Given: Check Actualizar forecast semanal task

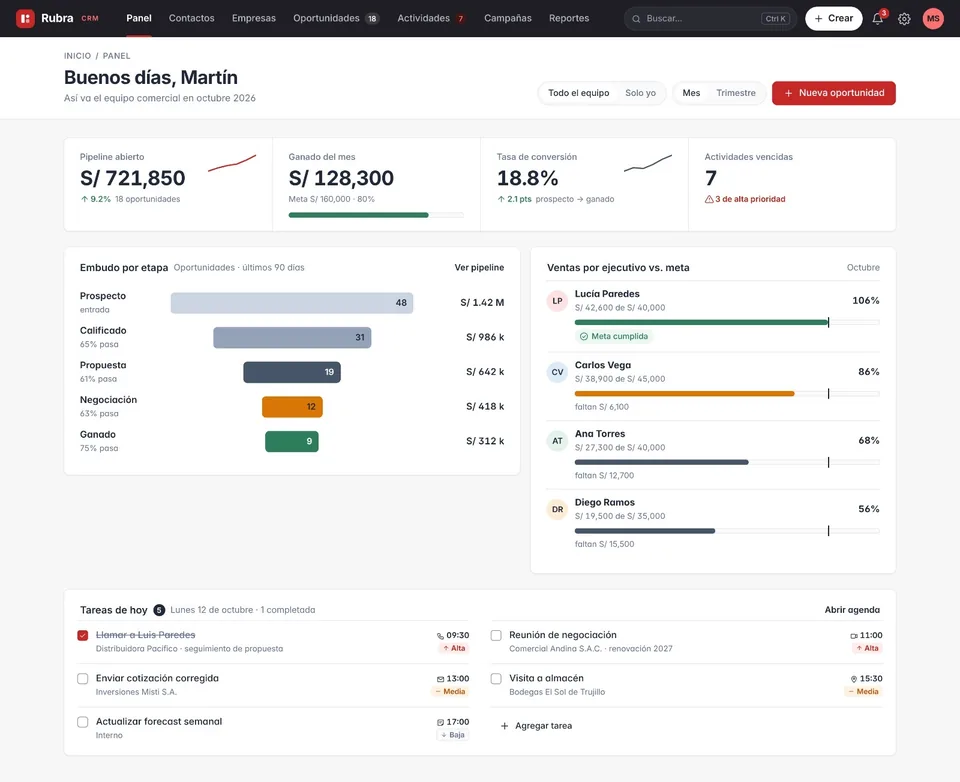Looking at the screenshot, I should tap(83, 722).
